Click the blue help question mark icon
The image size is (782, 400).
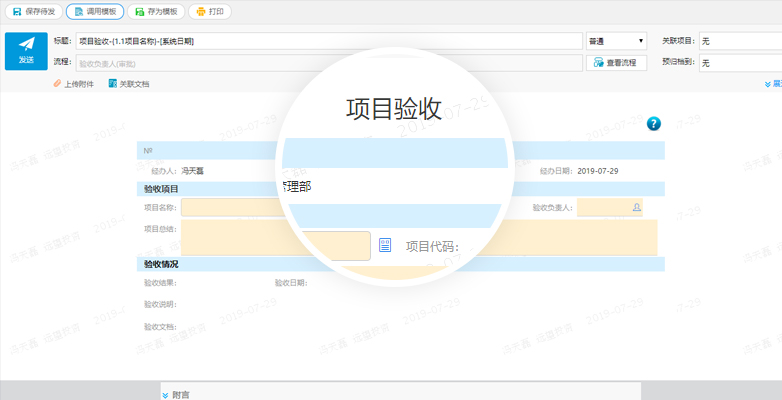654,123
